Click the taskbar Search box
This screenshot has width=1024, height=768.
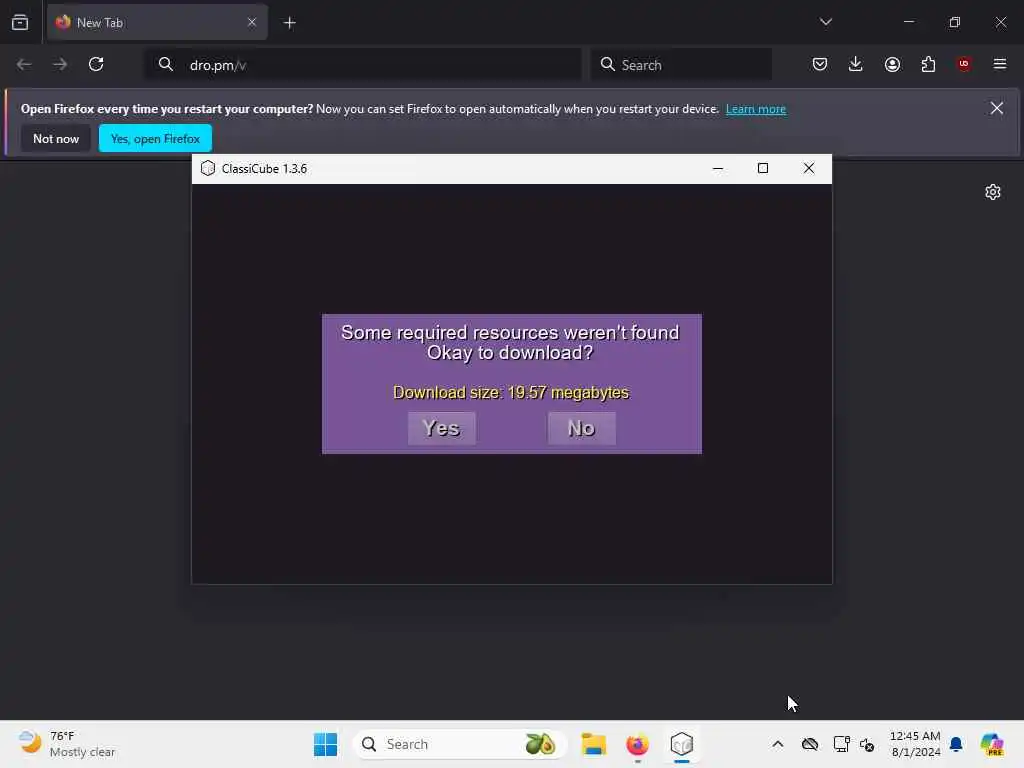tap(460, 744)
